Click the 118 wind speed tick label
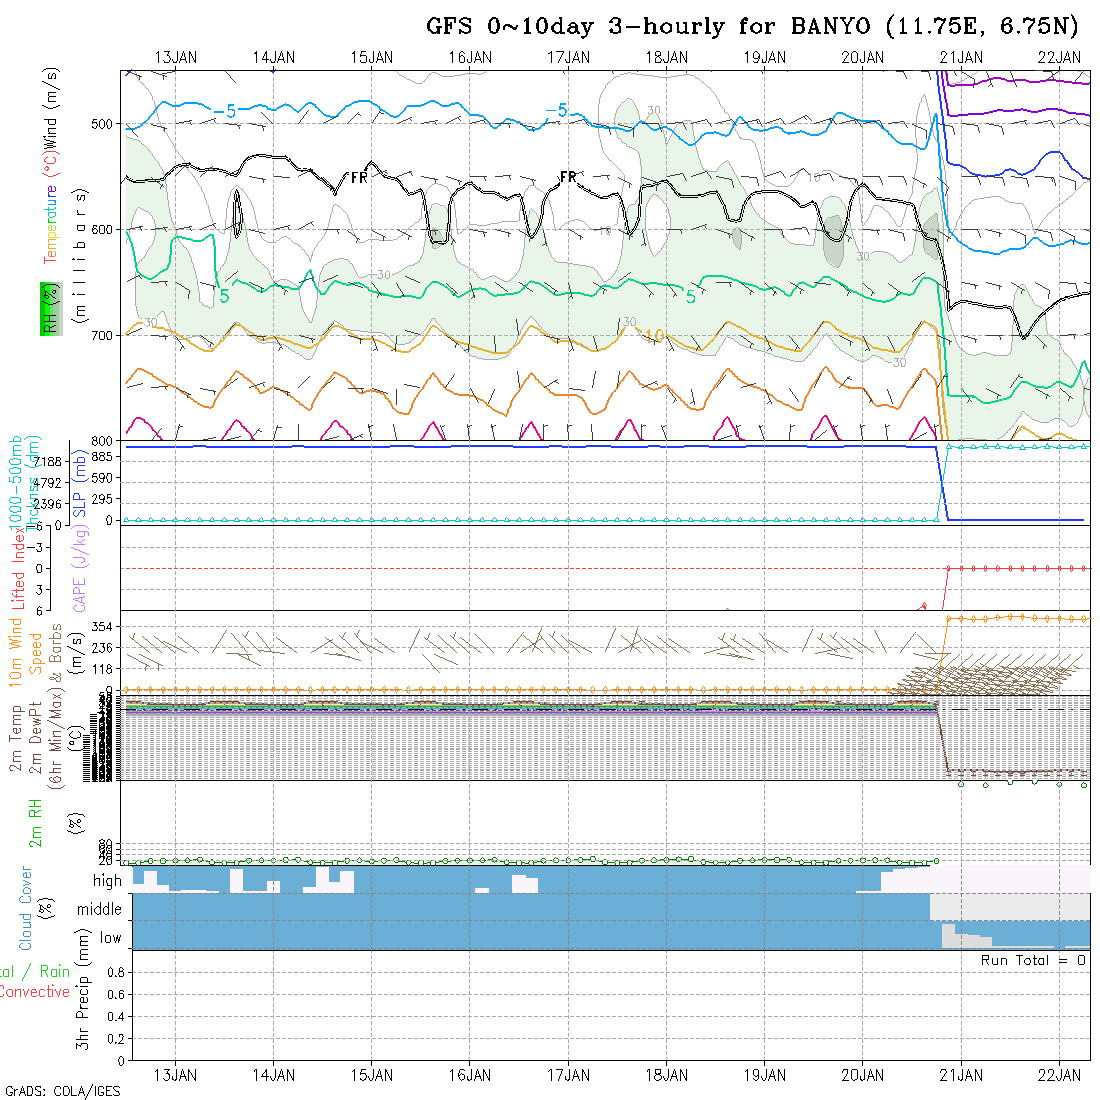1100x1100 pixels. coord(102,669)
